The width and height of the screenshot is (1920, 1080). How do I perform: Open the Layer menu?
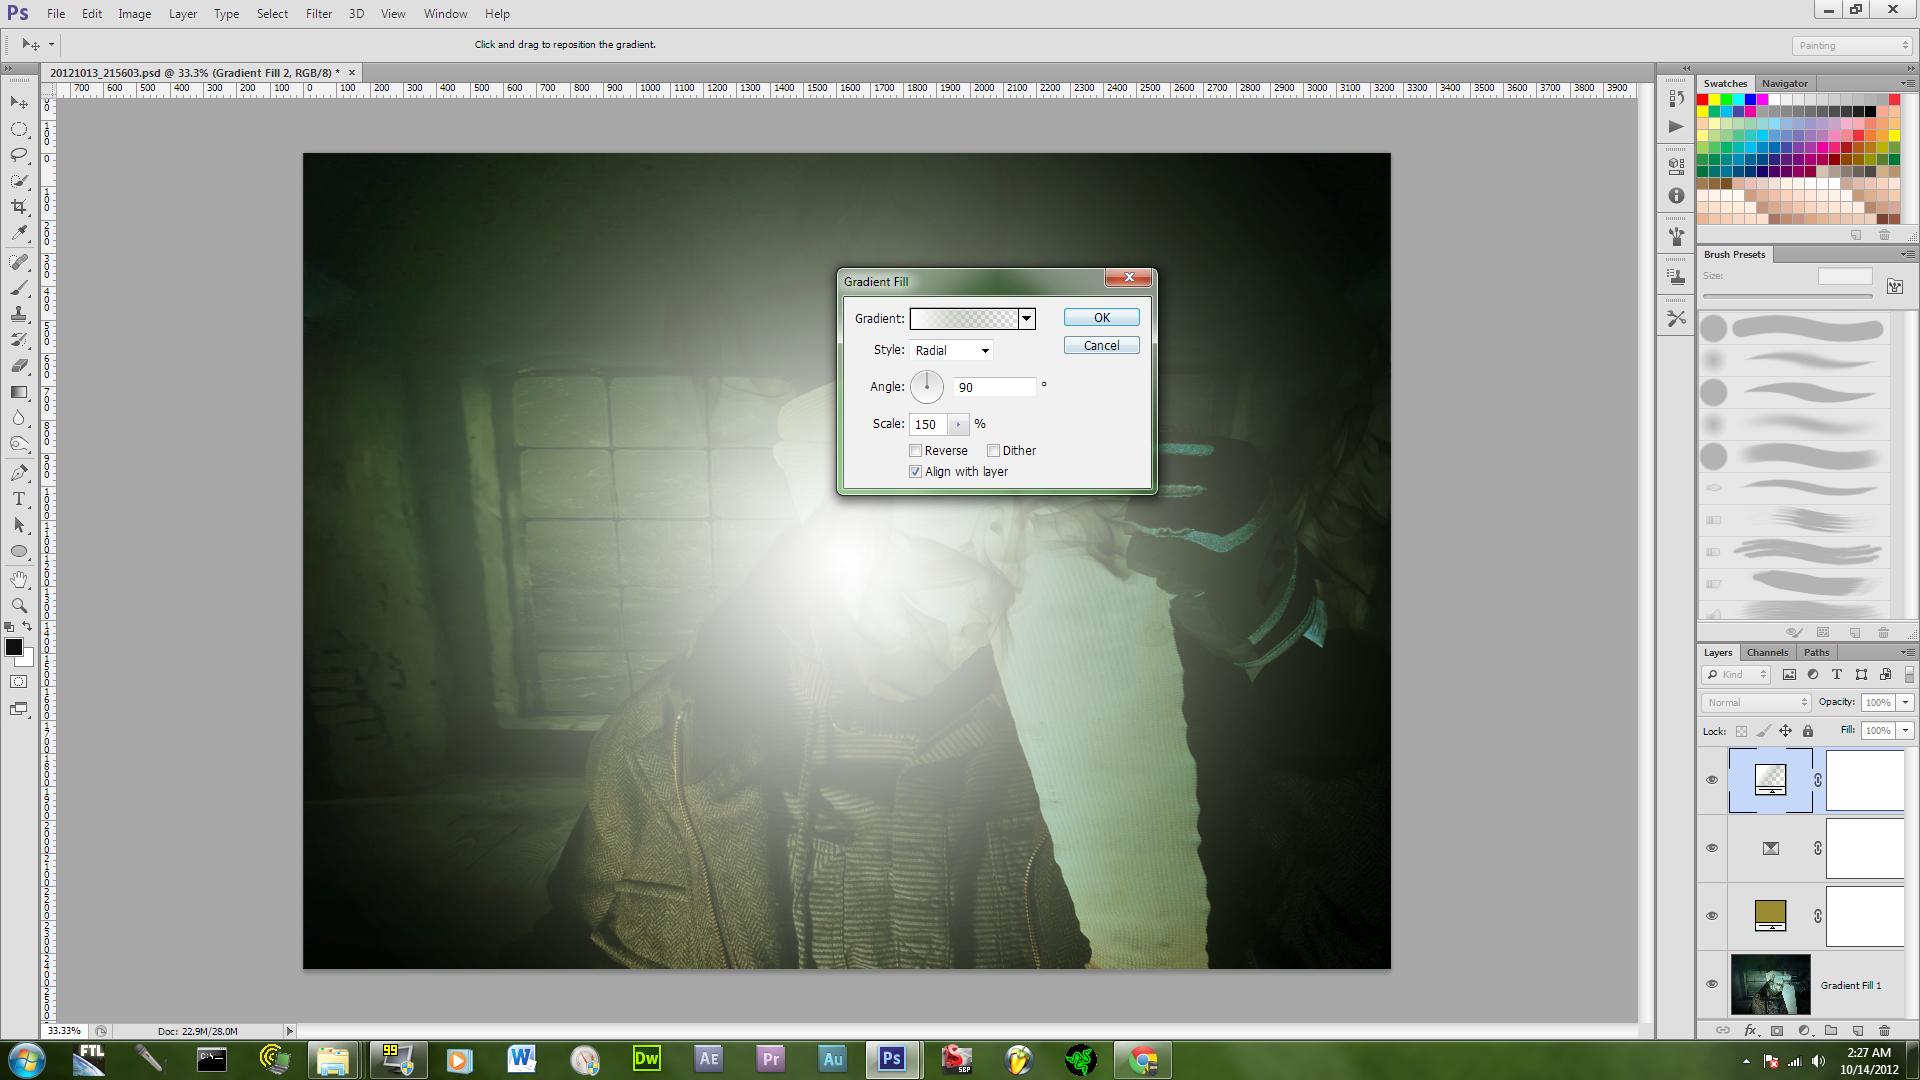(x=182, y=14)
